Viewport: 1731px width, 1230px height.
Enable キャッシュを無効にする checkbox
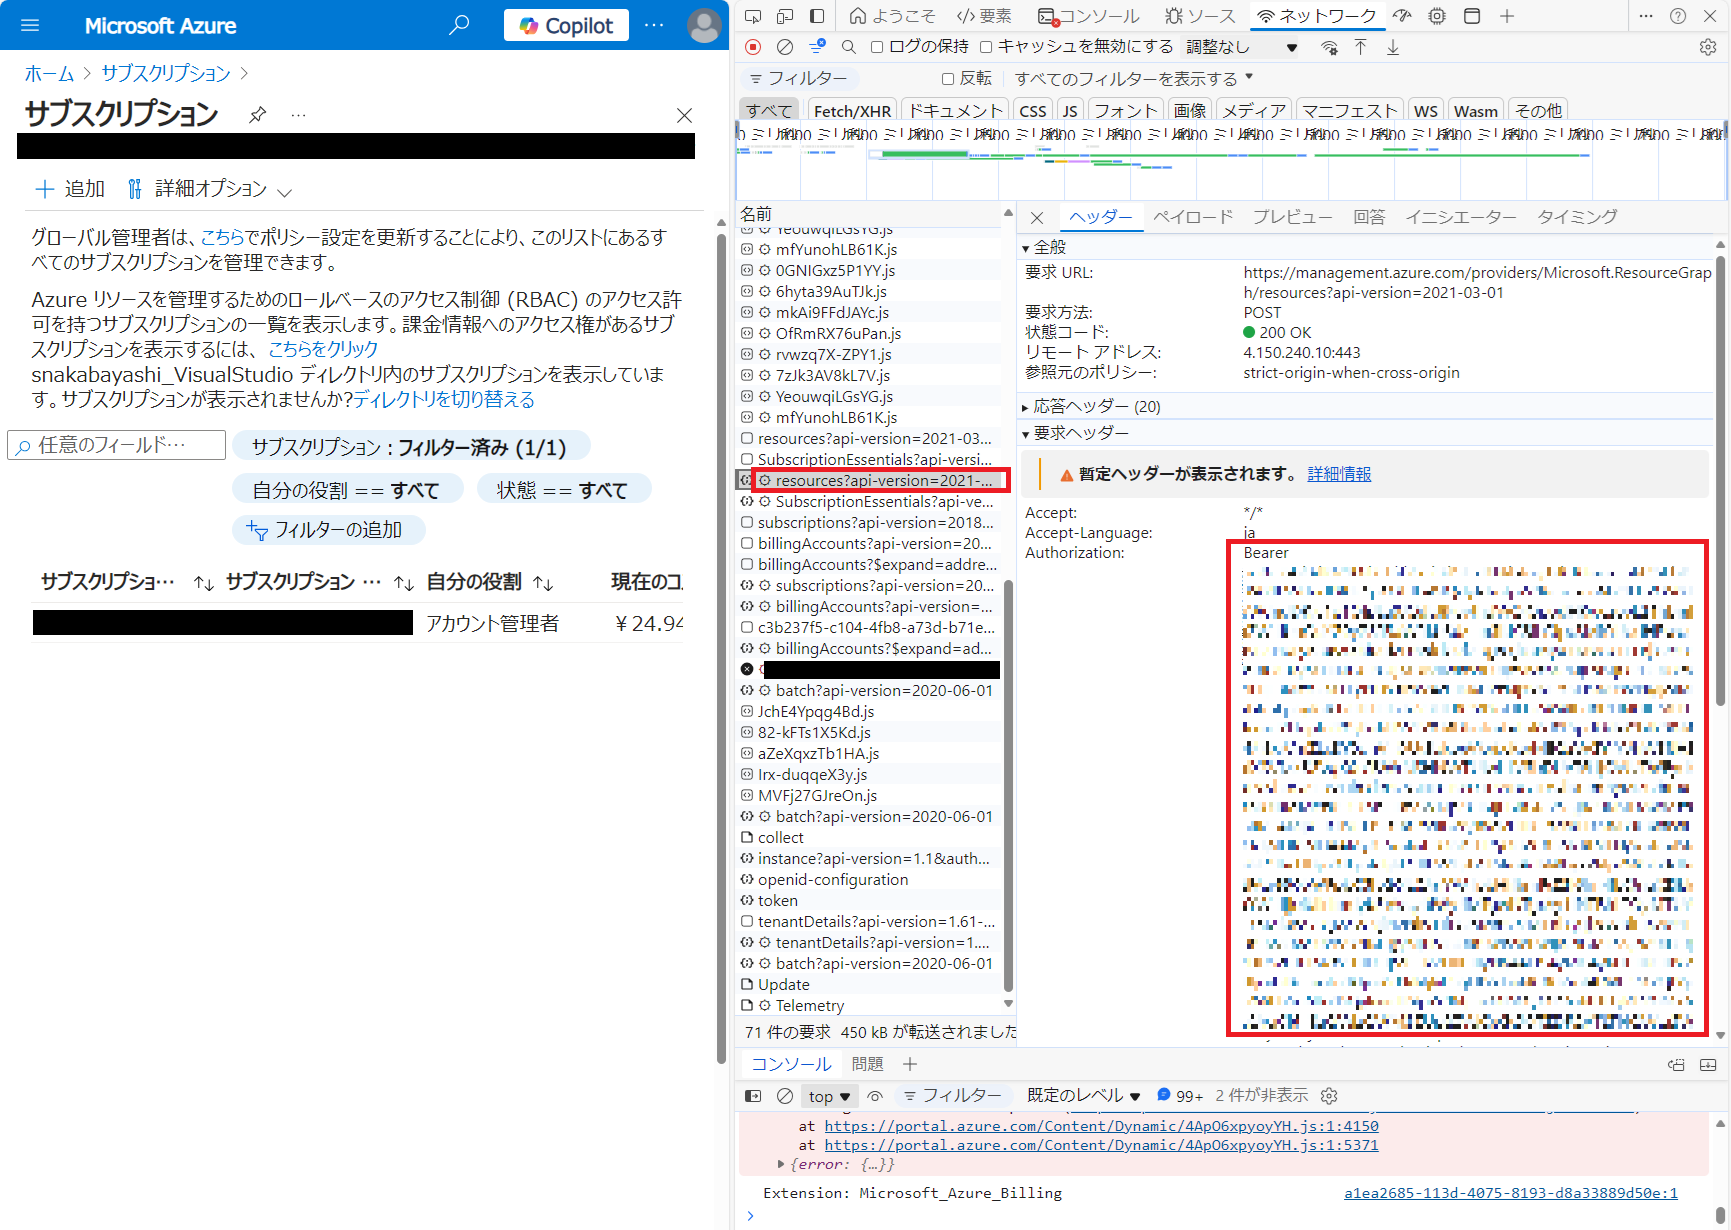(986, 47)
